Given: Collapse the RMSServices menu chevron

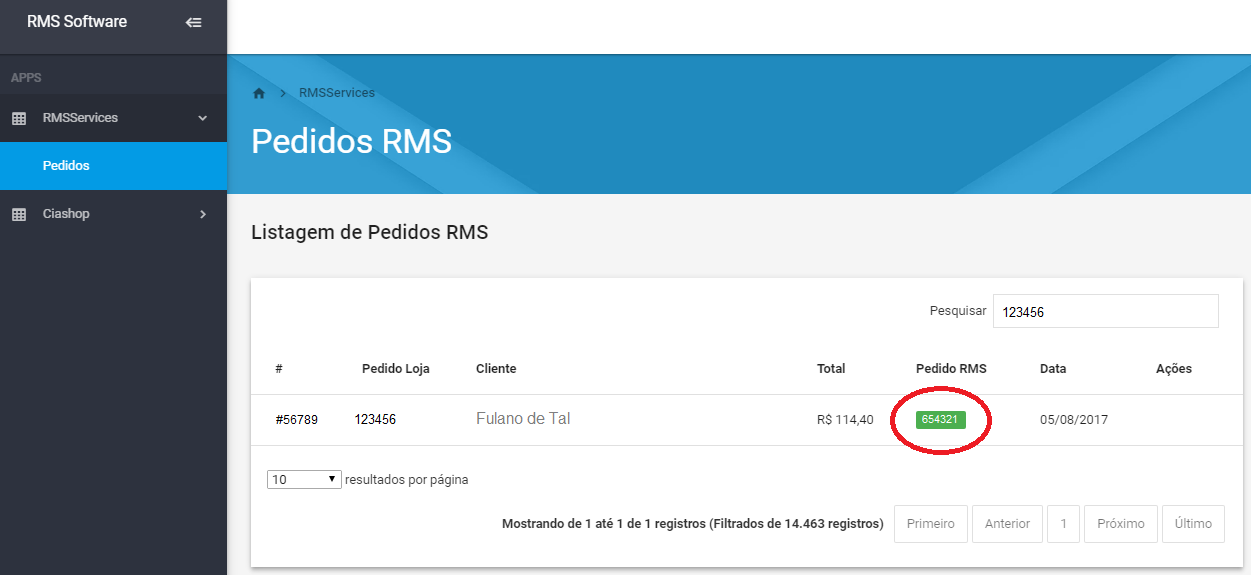Looking at the screenshot, I should (x=203, y=118).
